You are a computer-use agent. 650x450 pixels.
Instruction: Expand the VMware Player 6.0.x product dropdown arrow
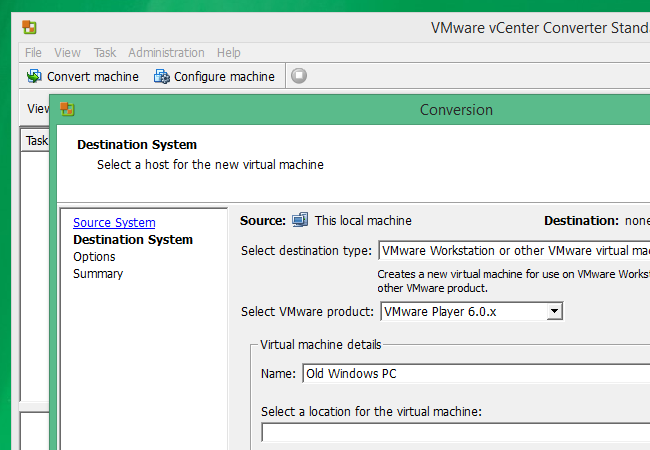(x=554, y=311)
